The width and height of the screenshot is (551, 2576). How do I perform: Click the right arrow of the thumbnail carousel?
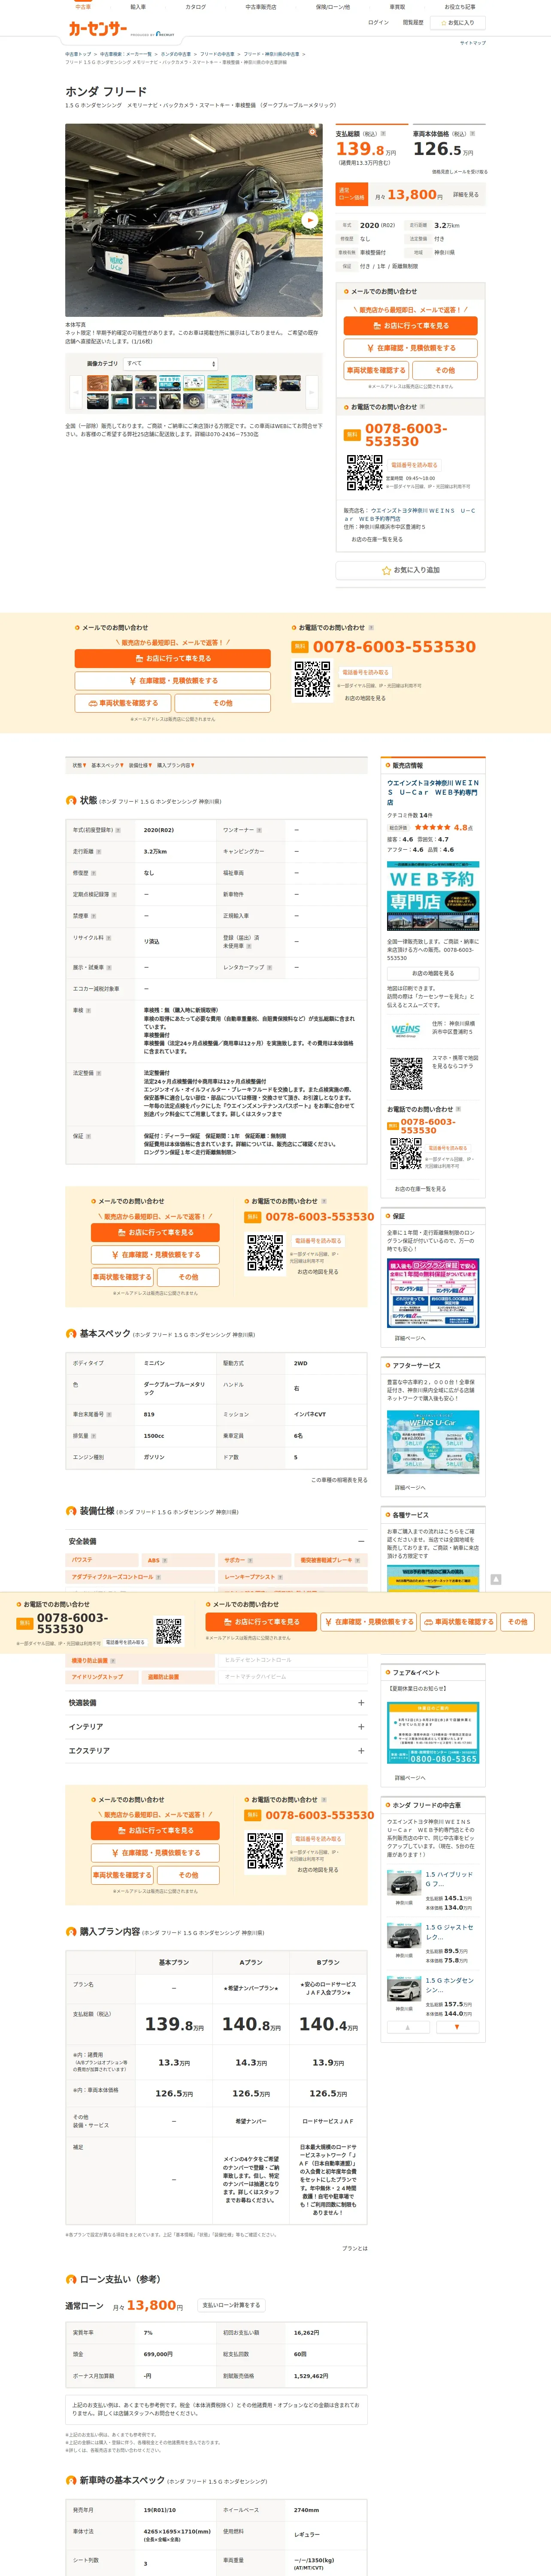pos(311,392)
